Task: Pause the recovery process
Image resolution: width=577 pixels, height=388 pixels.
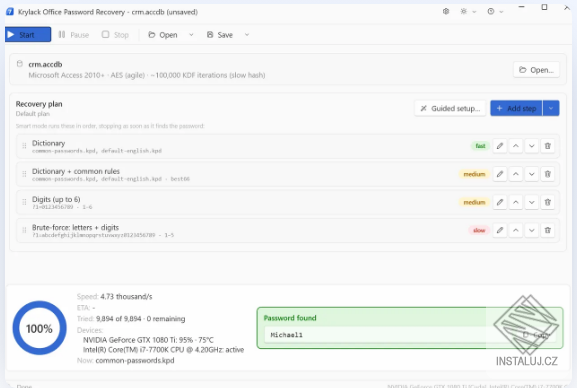Action: 74,35
